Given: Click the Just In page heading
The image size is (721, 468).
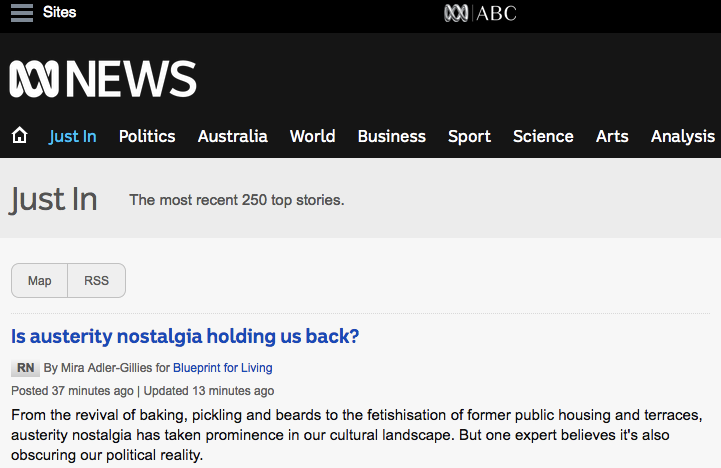Looking at the screenshot, I should pos(54,200).
